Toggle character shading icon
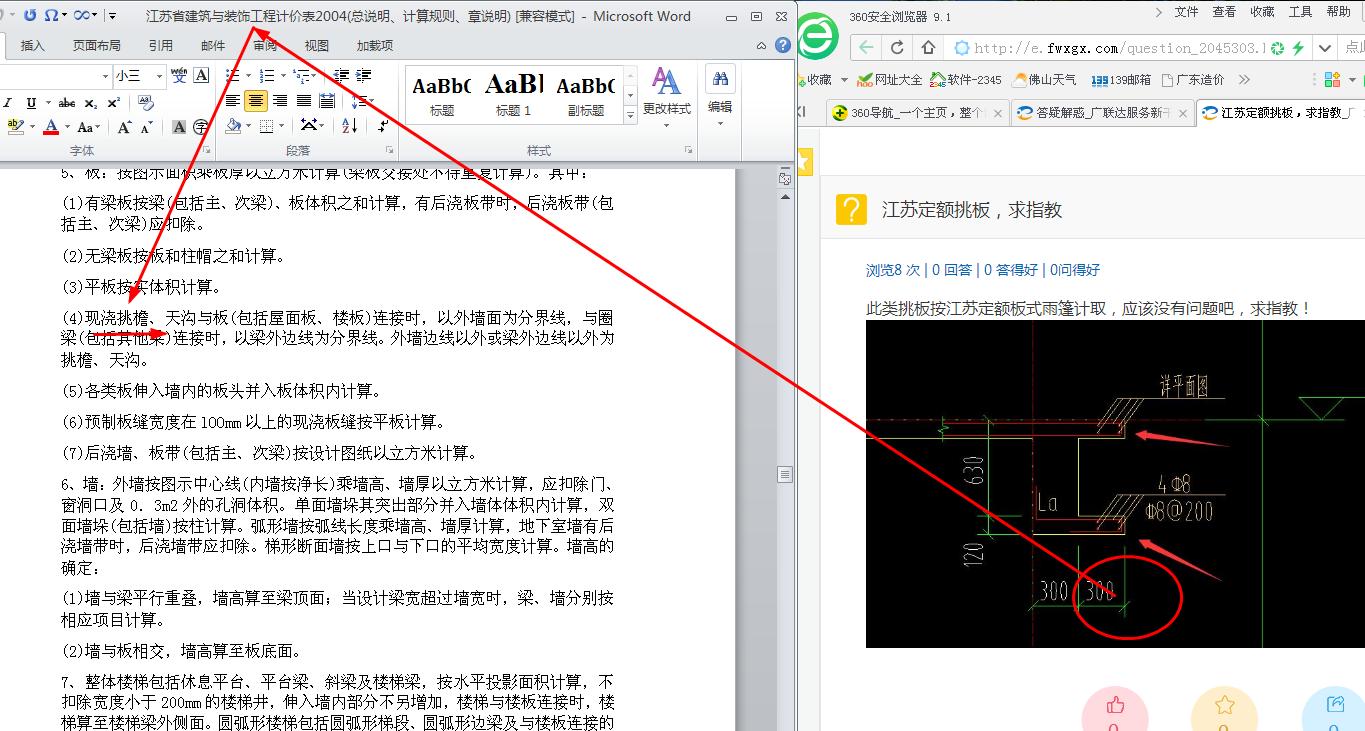 point(179,127)
